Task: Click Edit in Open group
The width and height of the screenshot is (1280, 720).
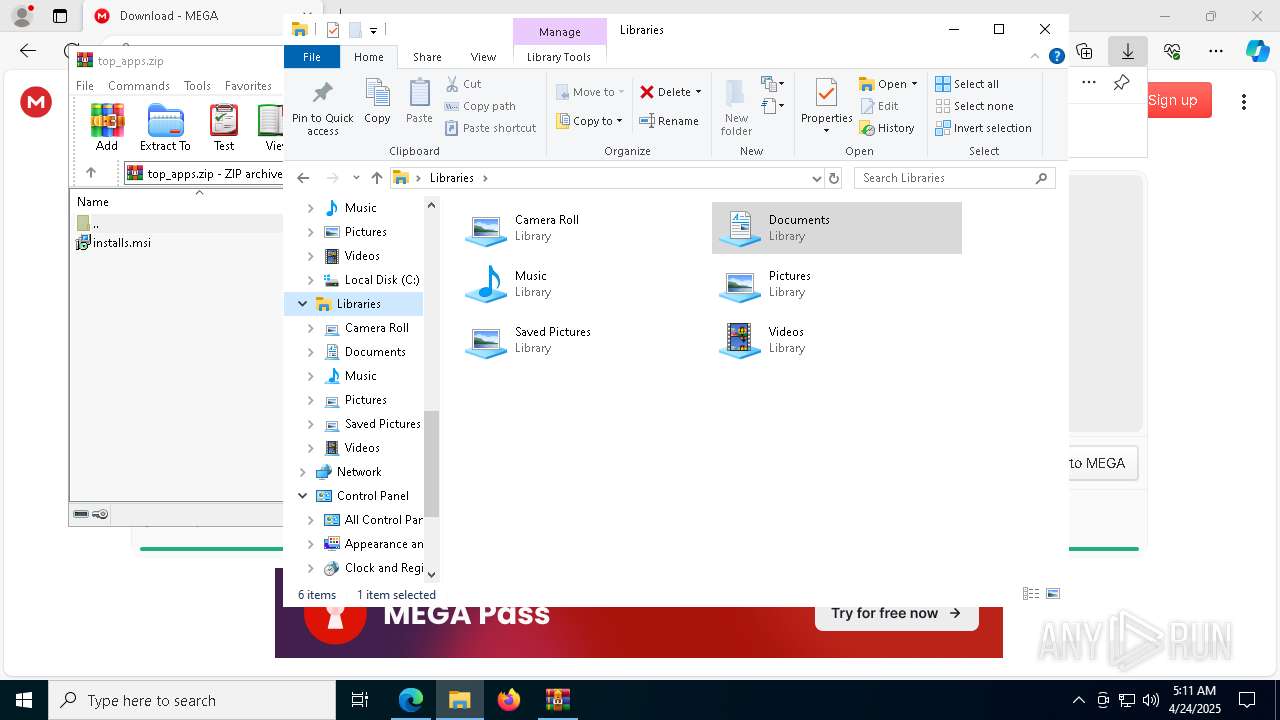Action: (x=879, y=106)
